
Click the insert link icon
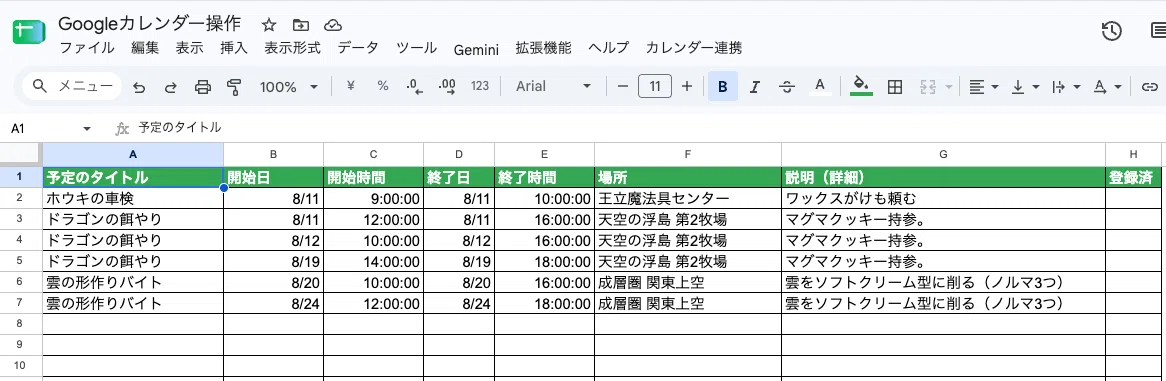[x=1150, y=87]
